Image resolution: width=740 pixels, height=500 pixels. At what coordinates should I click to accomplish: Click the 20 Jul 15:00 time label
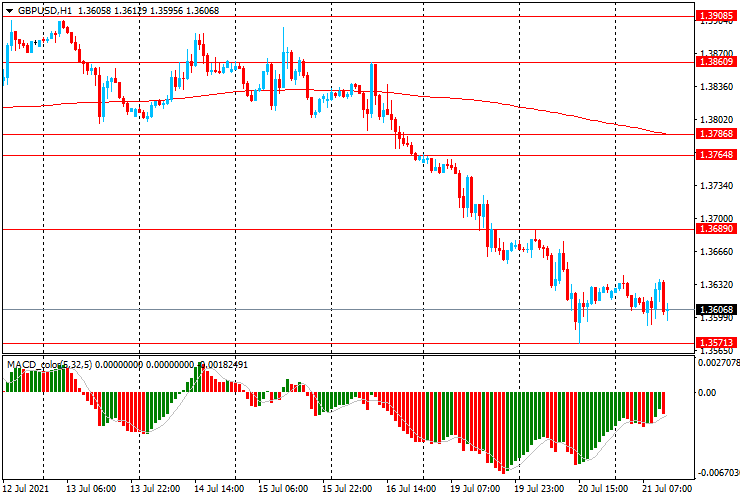coord(603,488)
